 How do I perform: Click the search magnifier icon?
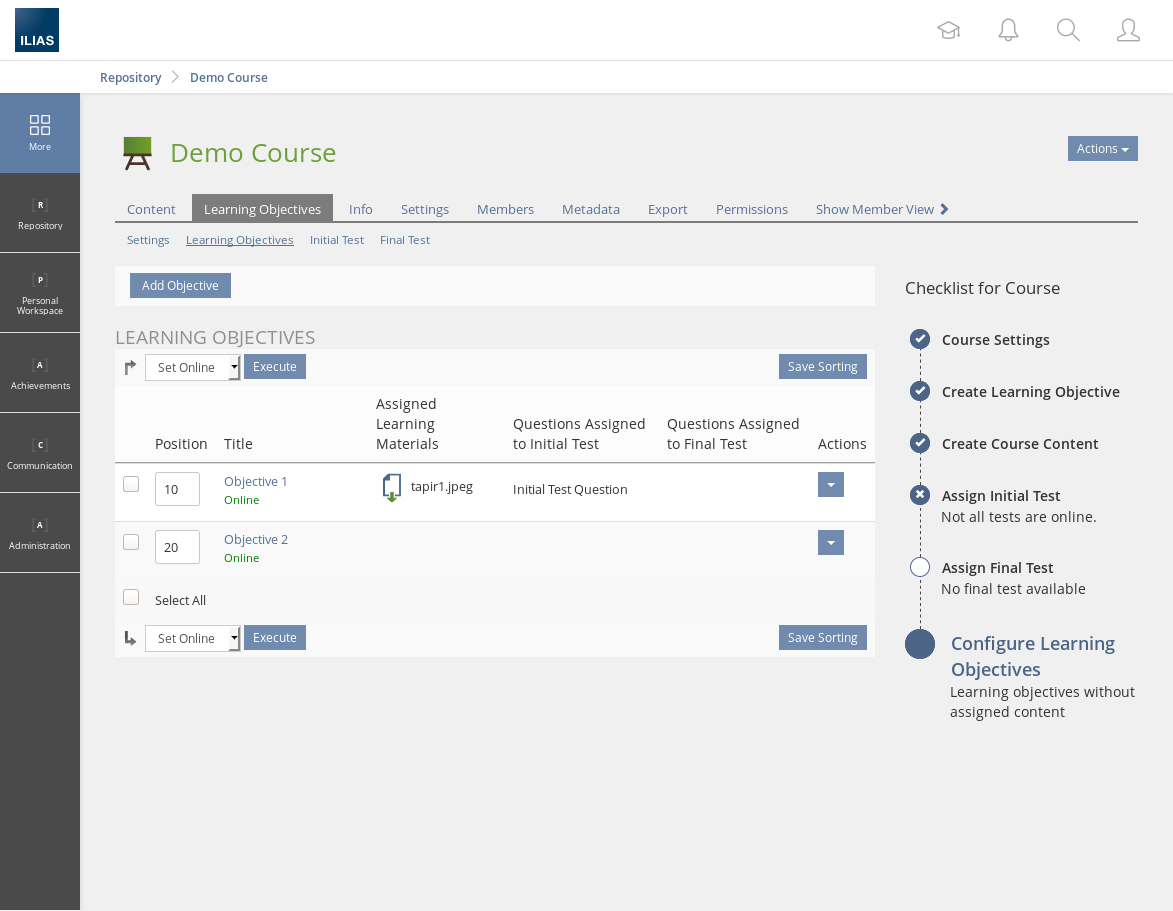[1068, 30]
